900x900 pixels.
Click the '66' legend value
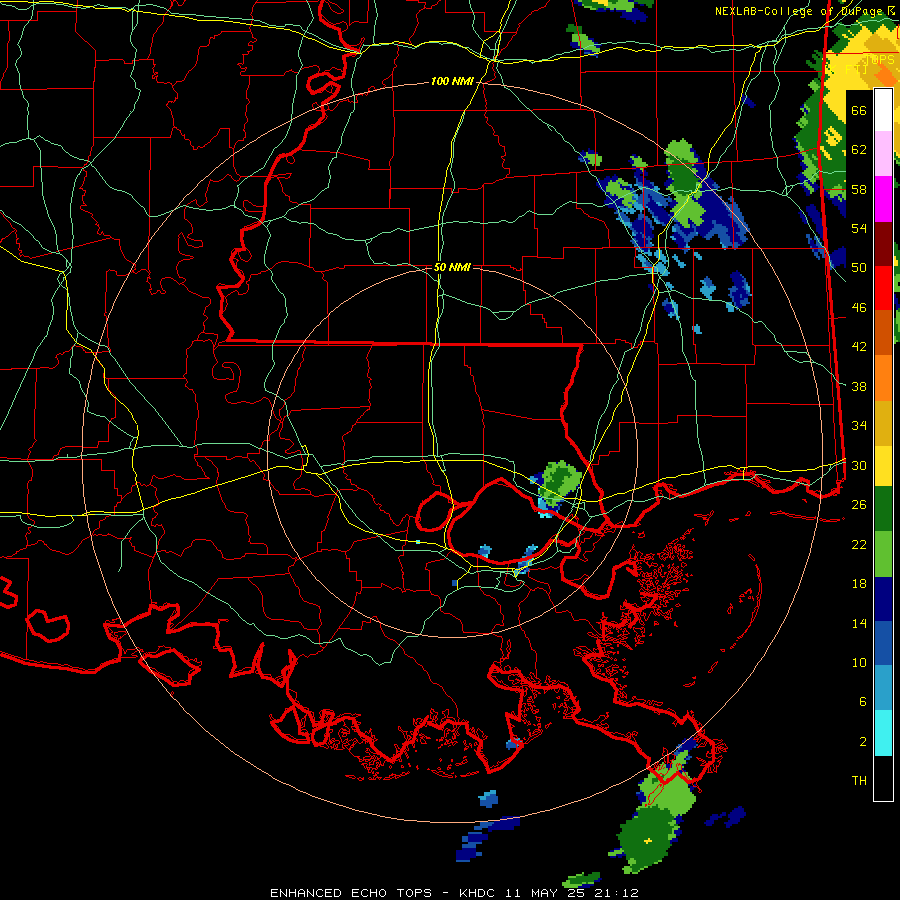click(859, 110)
